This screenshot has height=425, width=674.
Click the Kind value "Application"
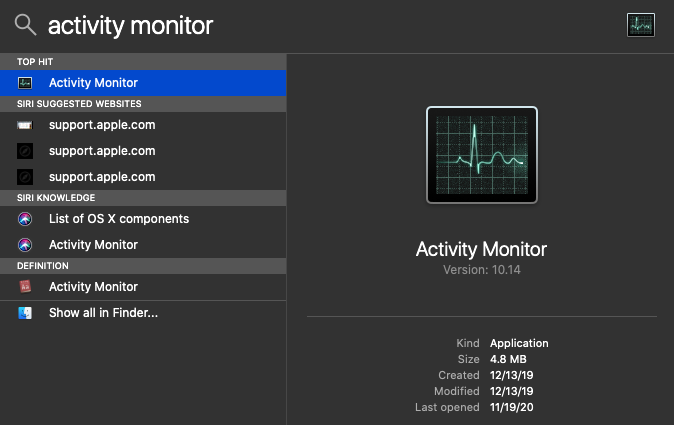519,343
